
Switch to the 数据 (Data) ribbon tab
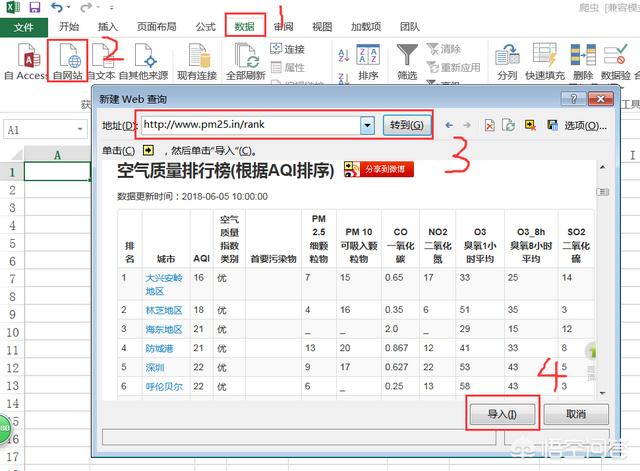click(x=244, y=27)
